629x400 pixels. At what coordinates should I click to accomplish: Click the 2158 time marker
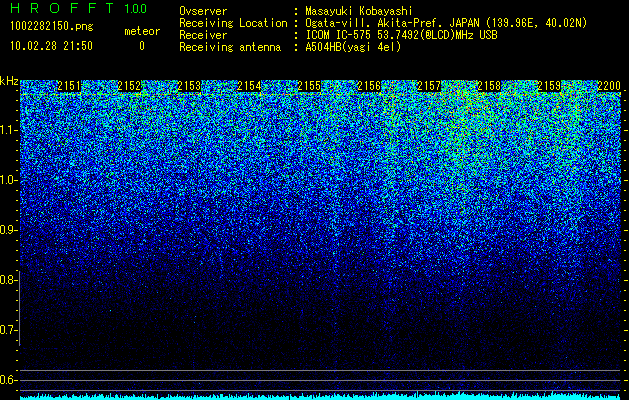click(489, 86)
